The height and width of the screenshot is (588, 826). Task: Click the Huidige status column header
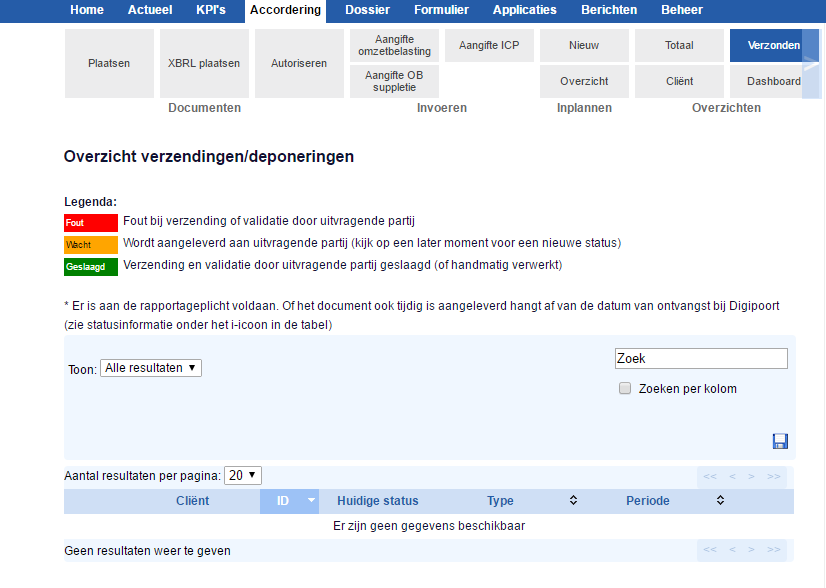(x=378, y=501)
